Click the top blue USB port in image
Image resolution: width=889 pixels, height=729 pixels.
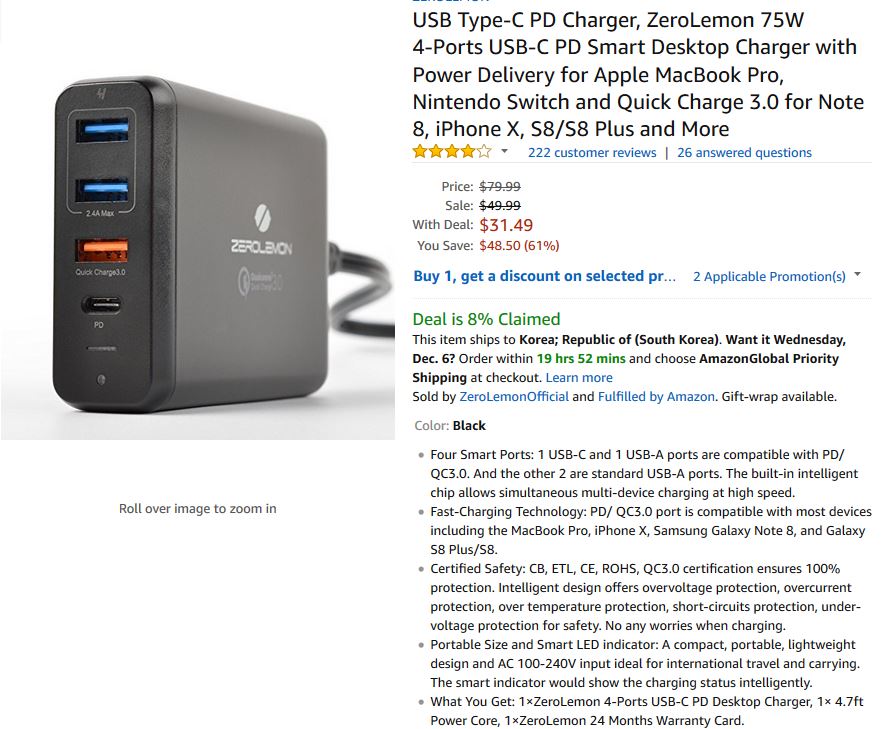(103, 130)
